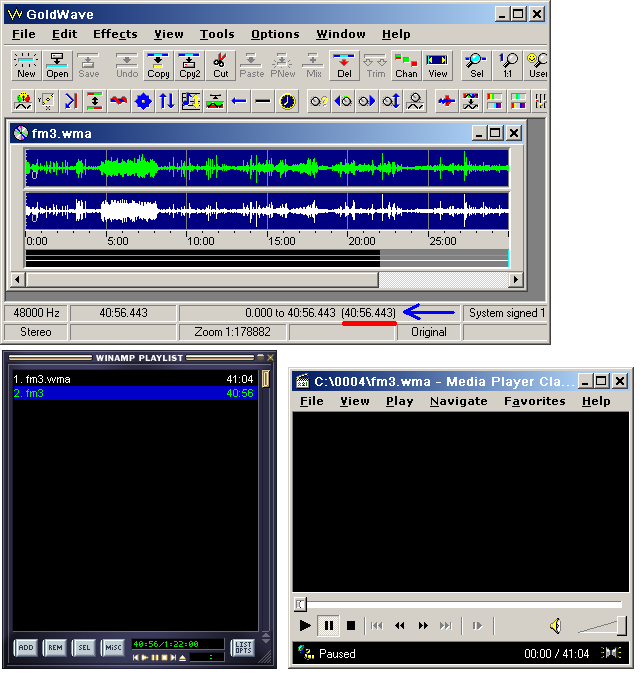The width and height of the screenshot is (644, 678).
Task: Open the Window menu in GoldWave
Action: coord(340,34)
